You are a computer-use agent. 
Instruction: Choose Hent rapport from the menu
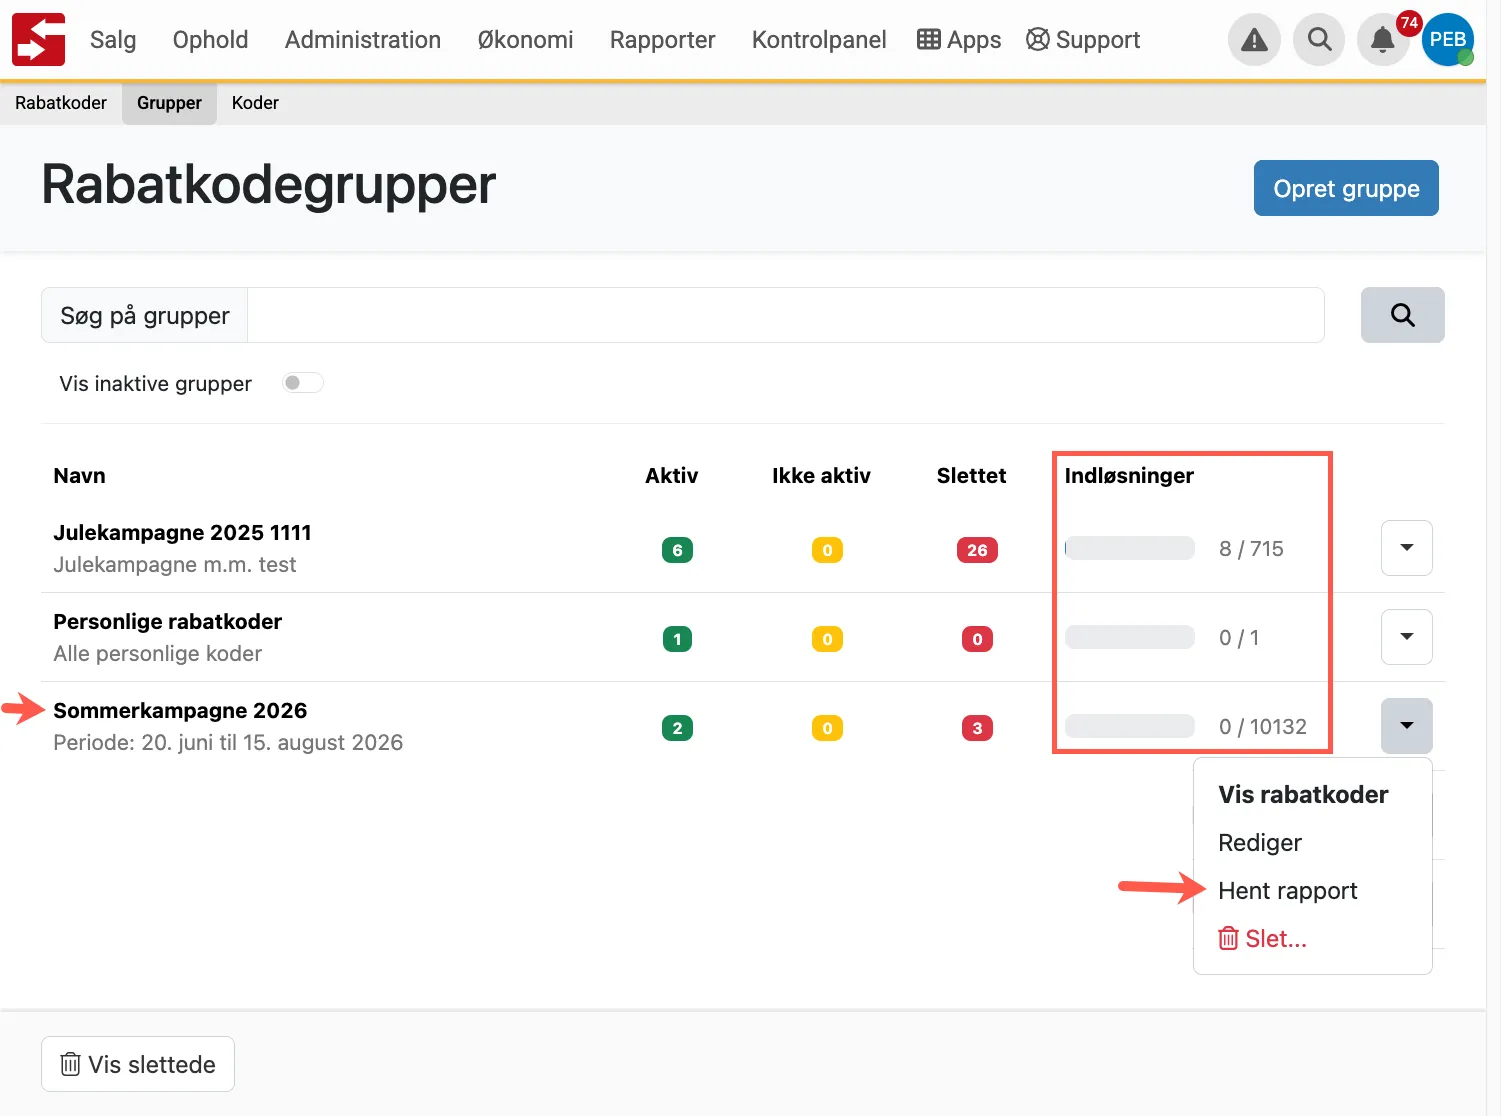1287,890
